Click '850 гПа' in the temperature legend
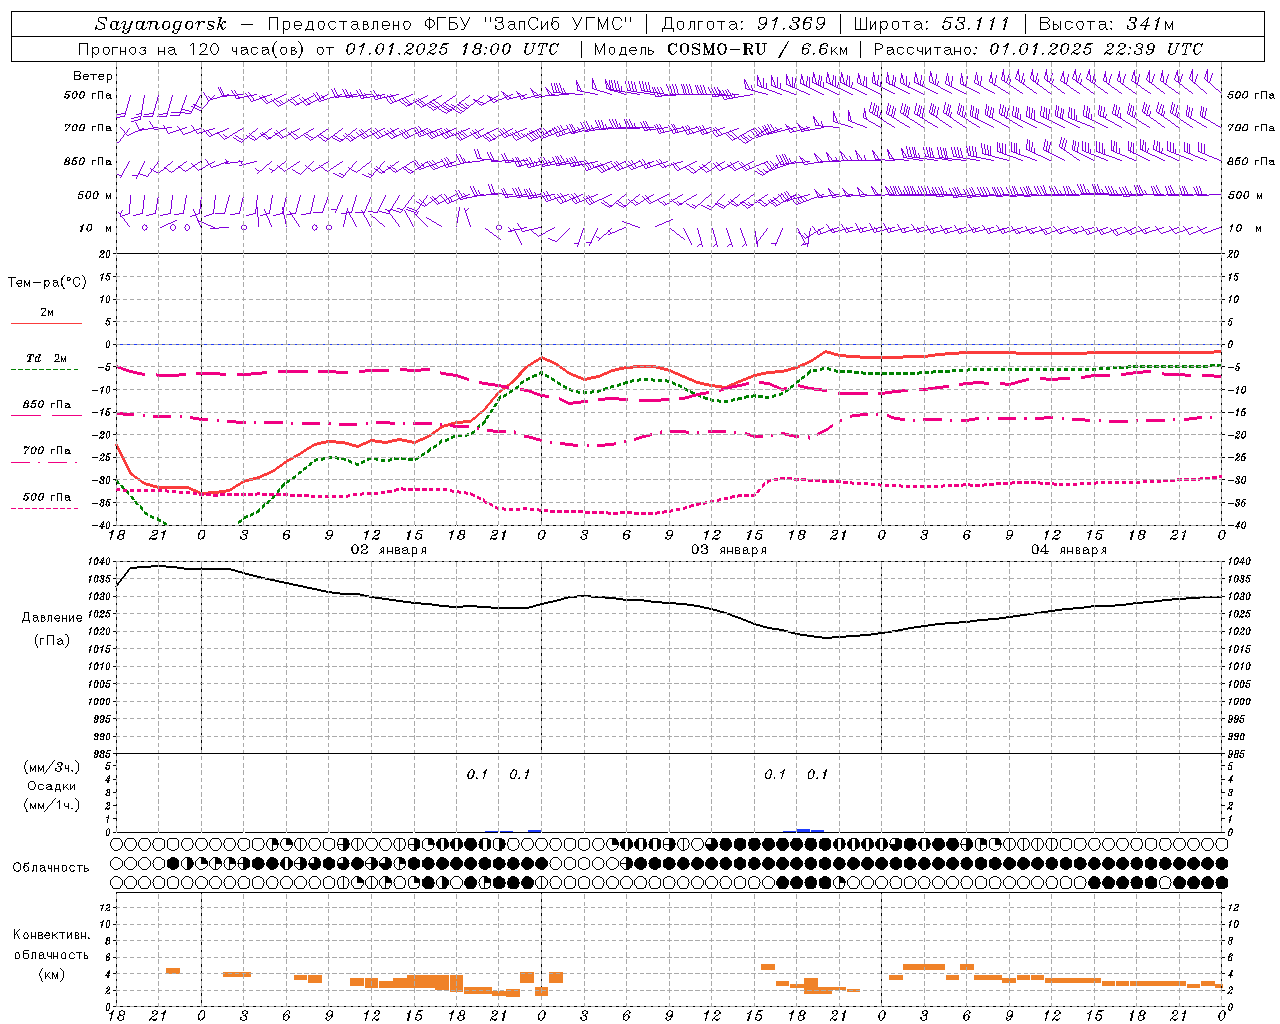 [x=47, y=405]
